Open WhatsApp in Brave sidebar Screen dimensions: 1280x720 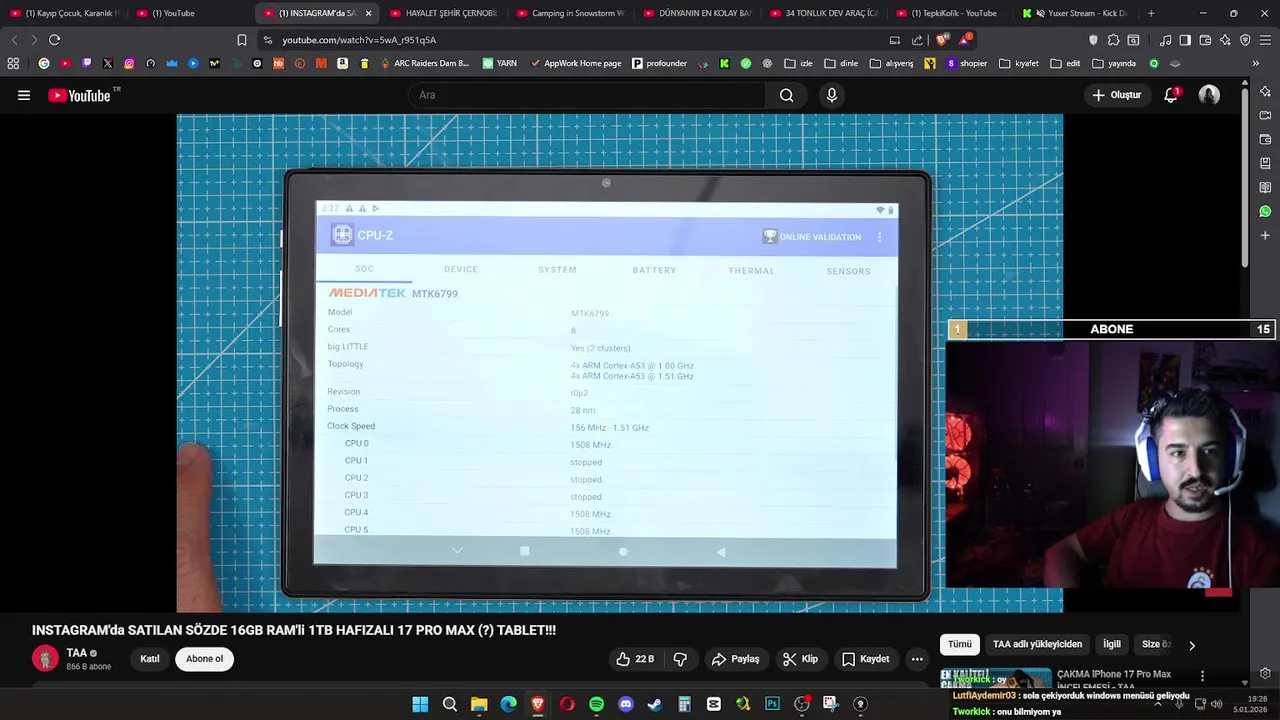tap(1265, 211)
